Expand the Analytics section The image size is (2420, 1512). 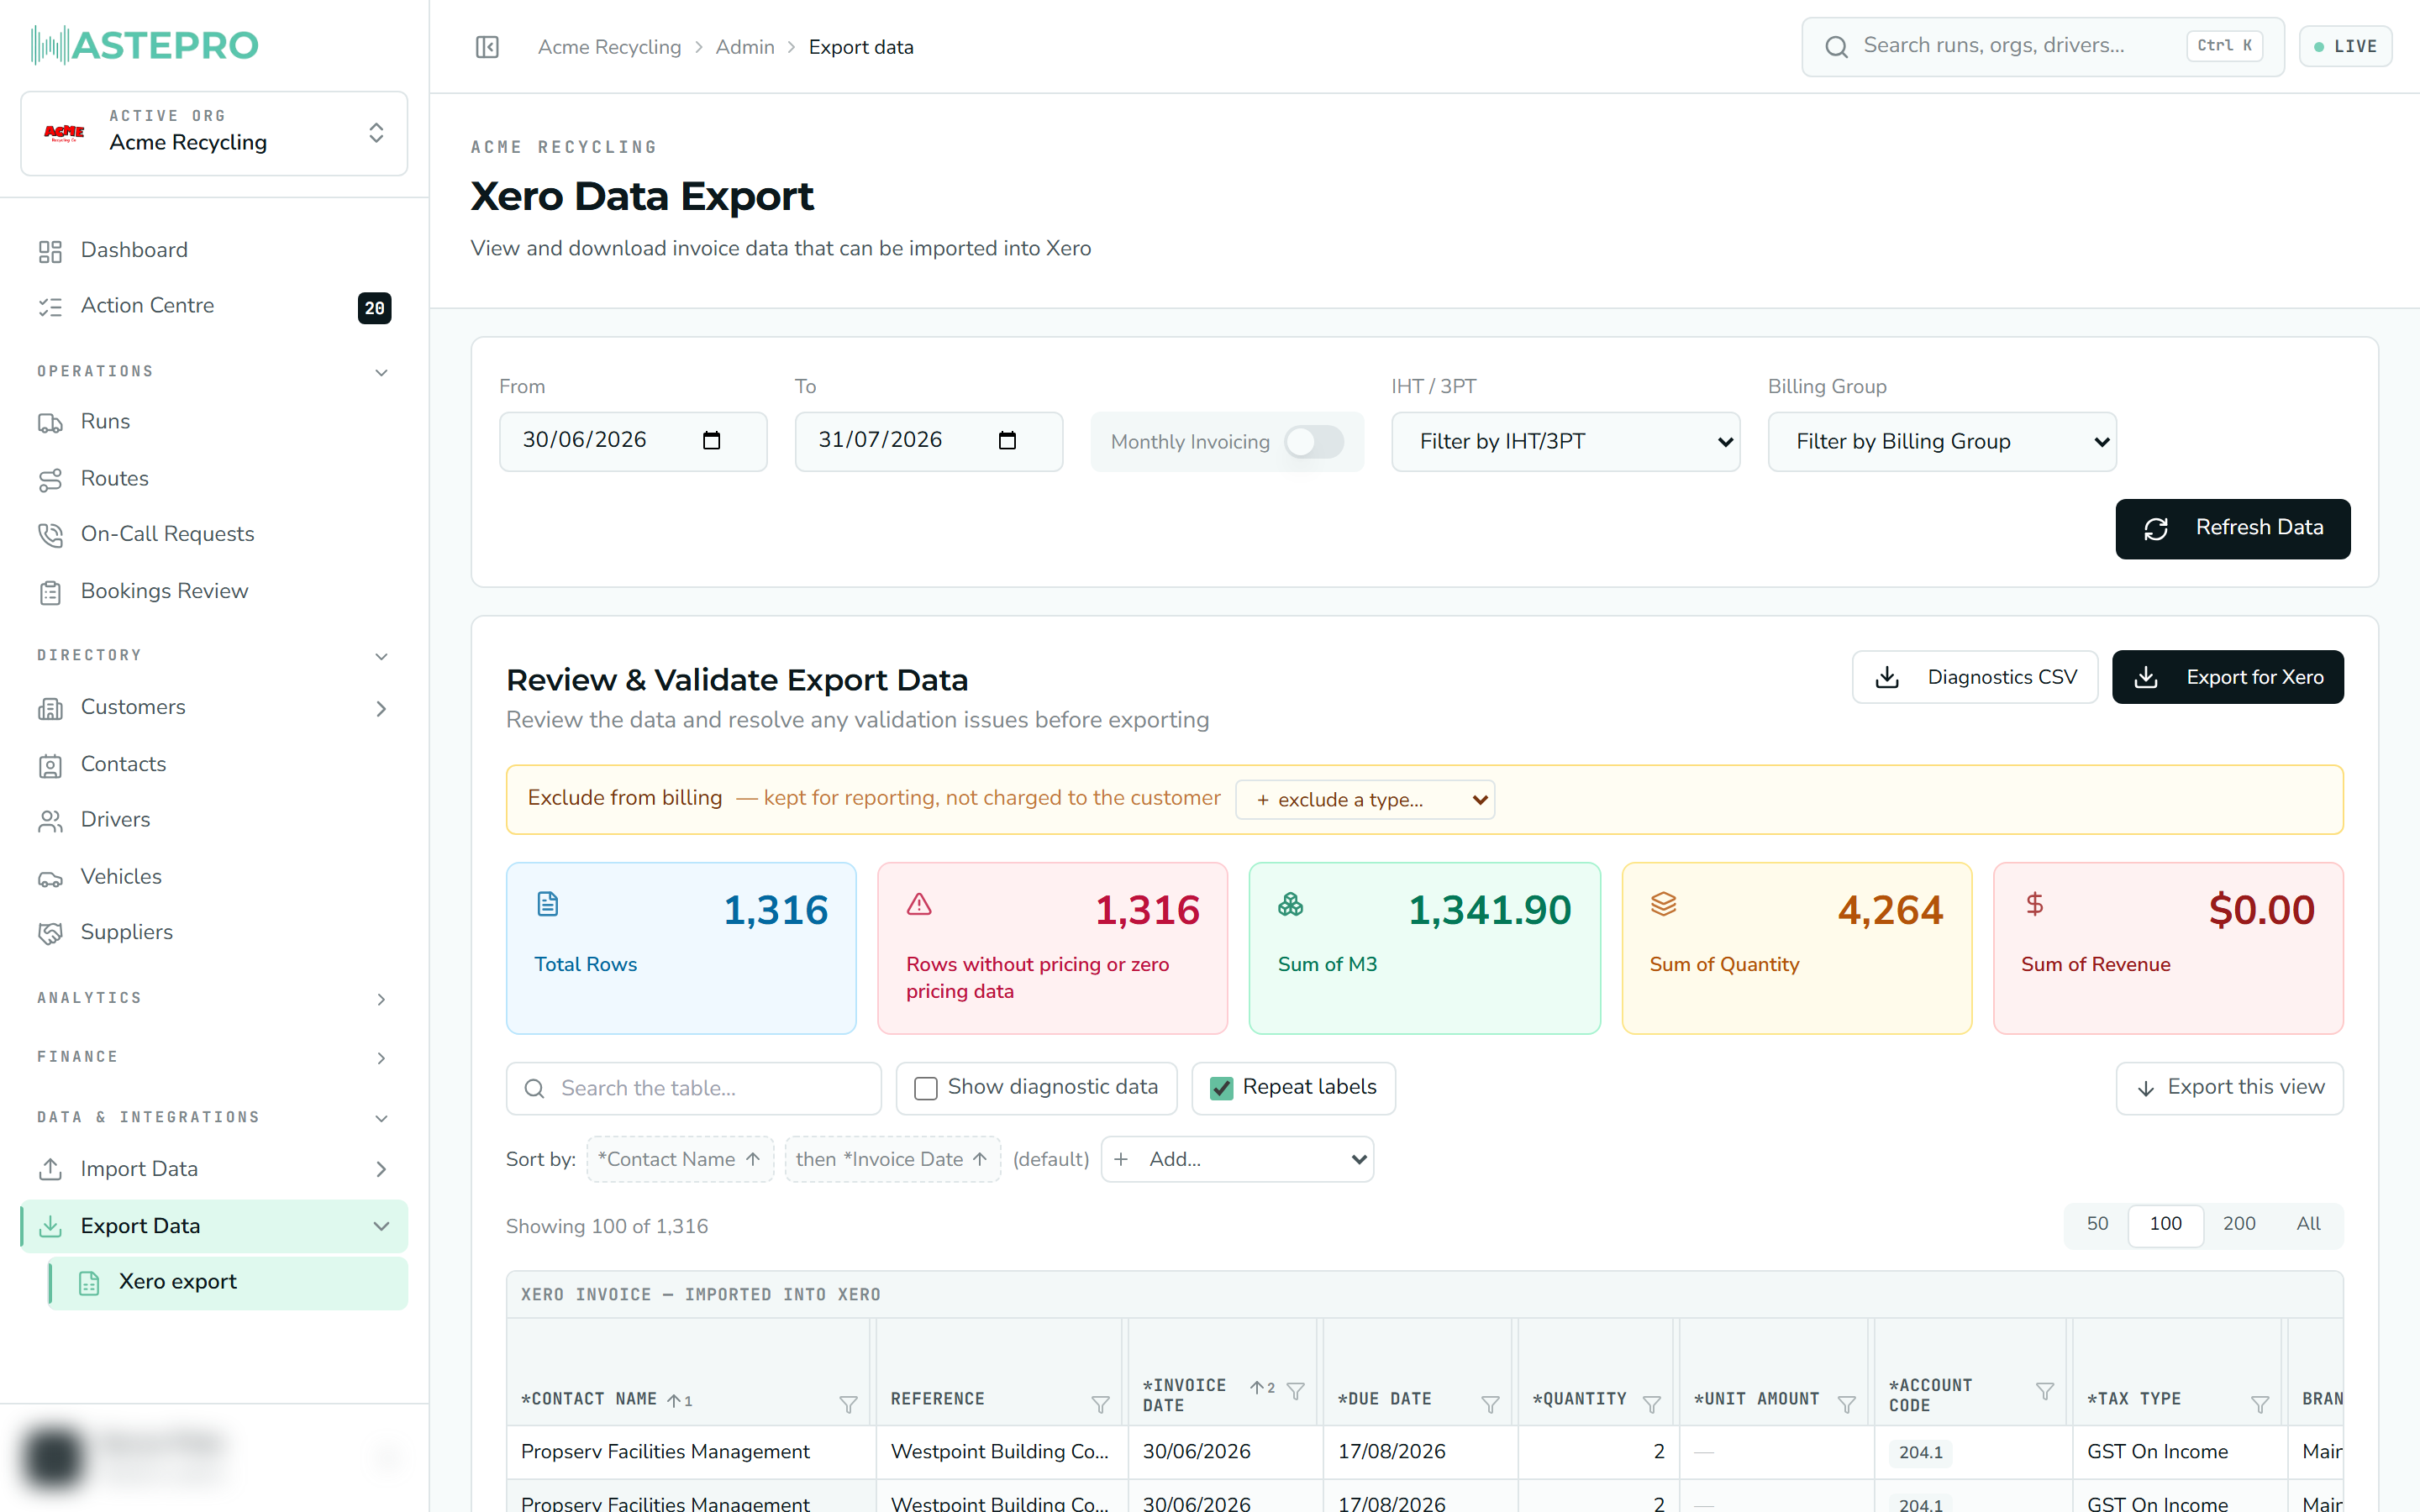[x=381, y=999]
